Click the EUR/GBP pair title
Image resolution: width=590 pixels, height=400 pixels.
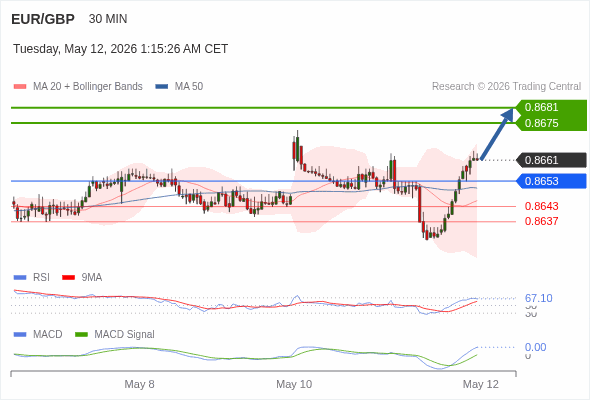[x=43, y=19]
